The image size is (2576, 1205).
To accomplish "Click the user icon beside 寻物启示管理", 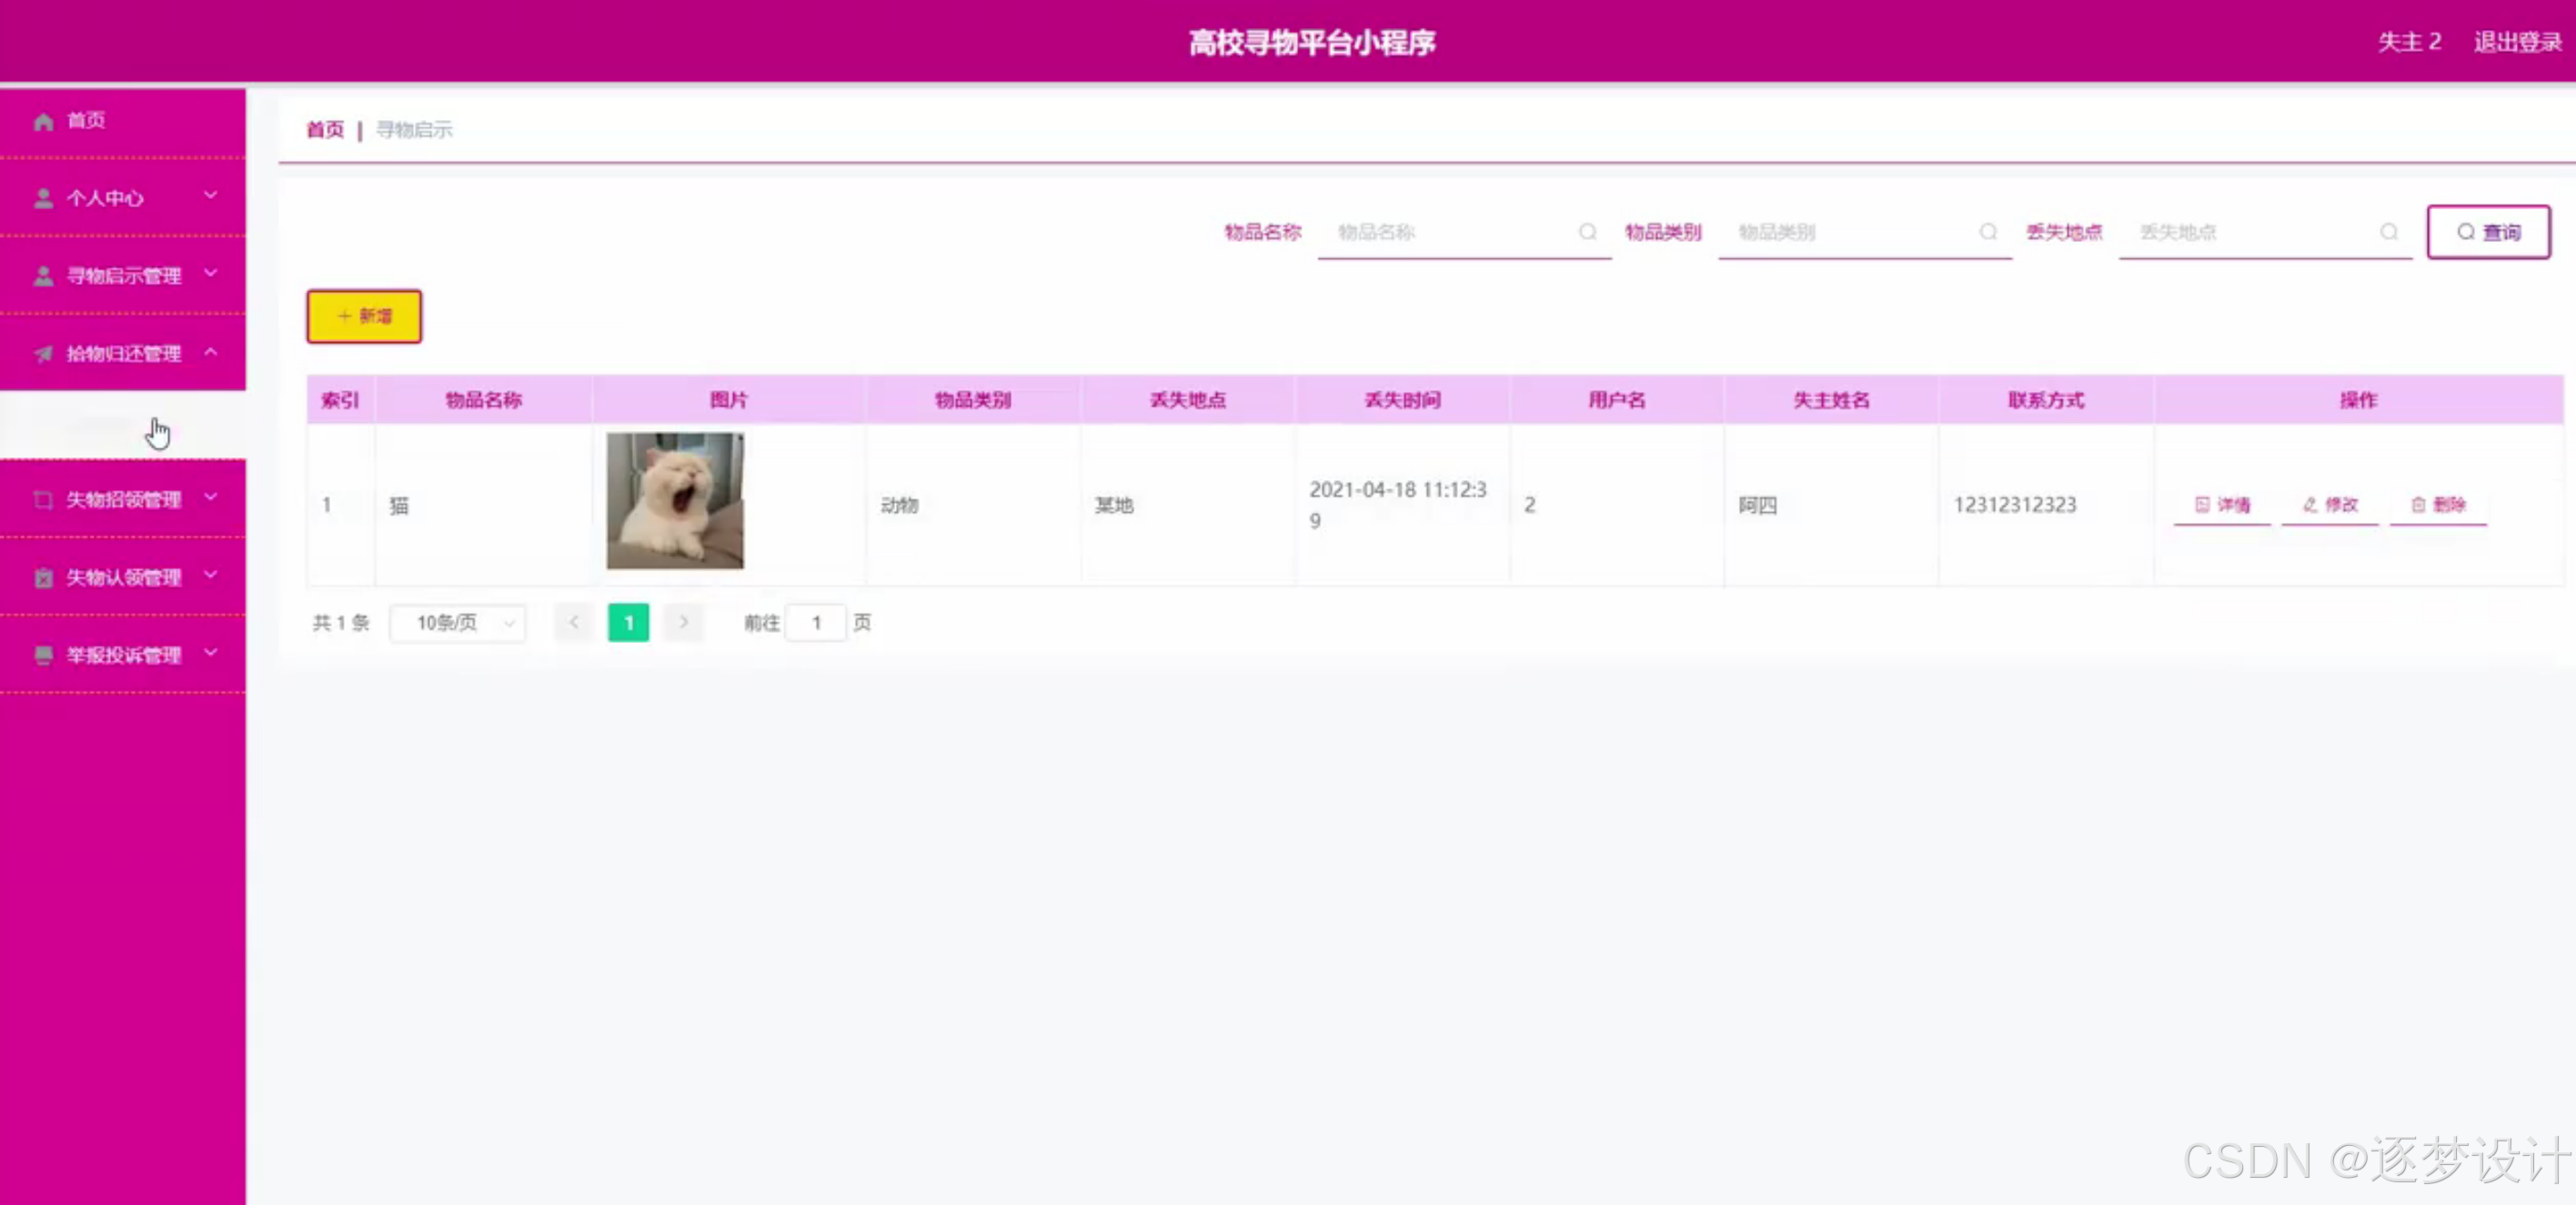I will pyautogui.click(x=44, y=275).
